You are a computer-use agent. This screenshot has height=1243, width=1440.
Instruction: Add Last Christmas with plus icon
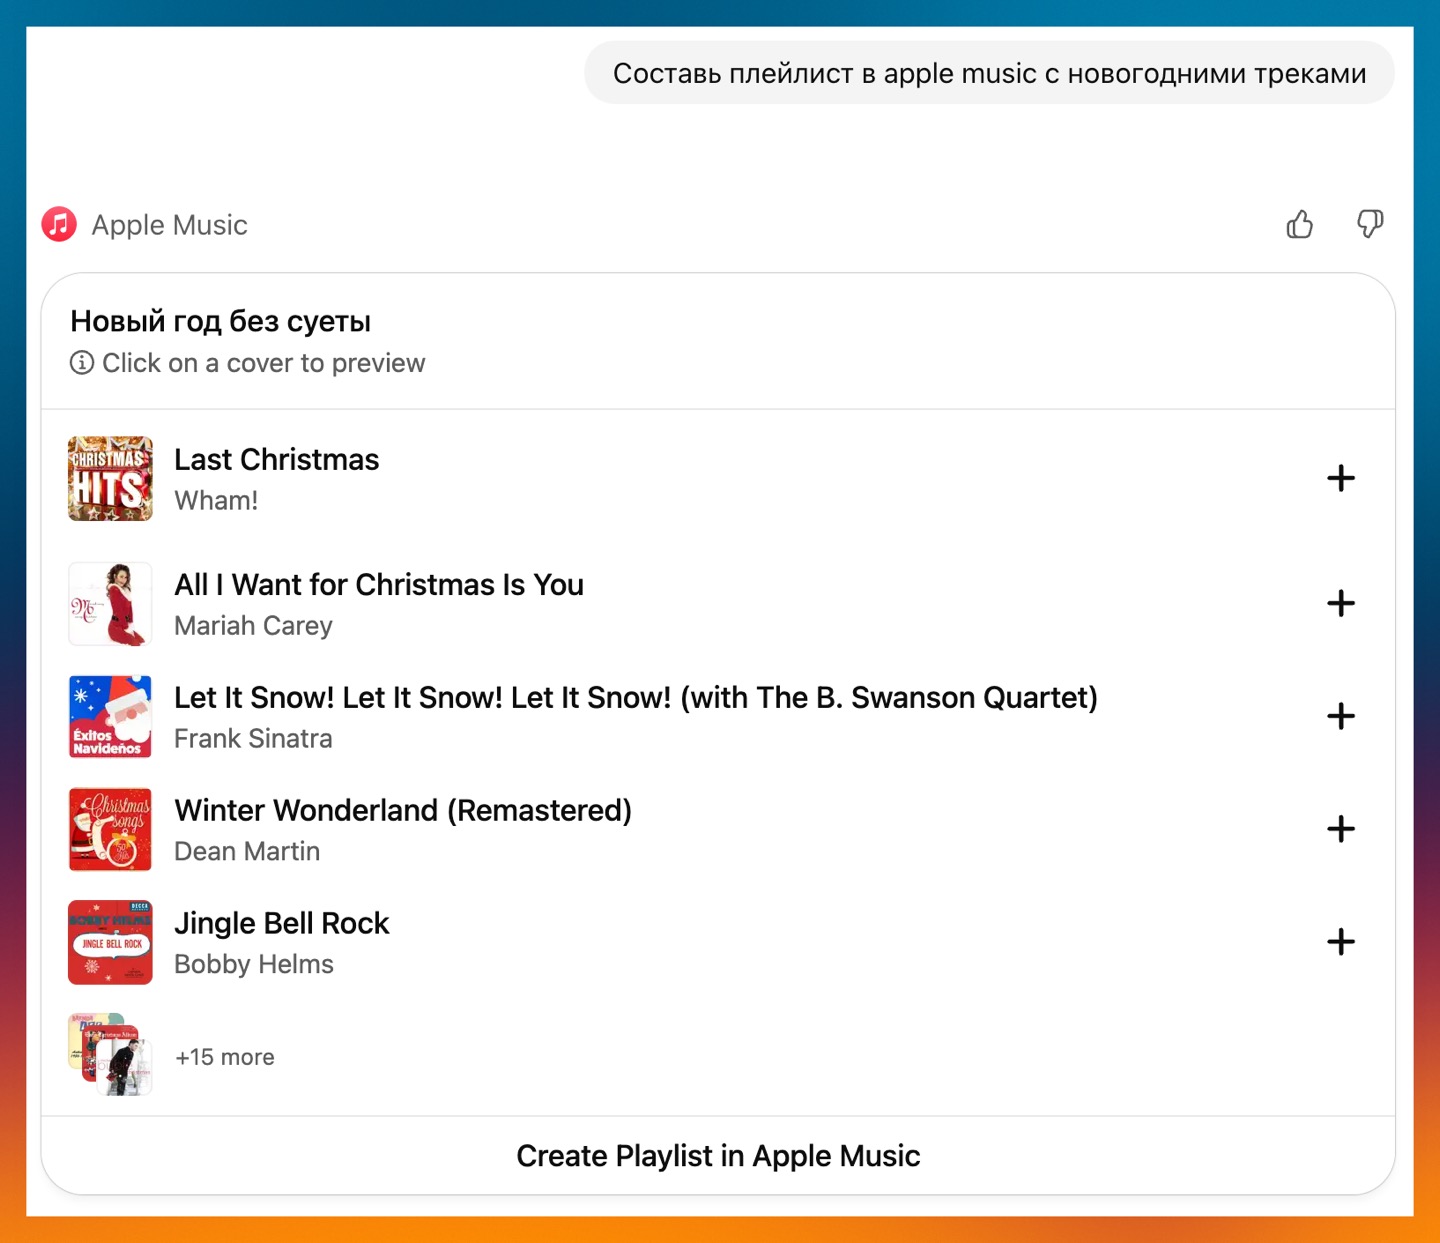point(1340,478)
